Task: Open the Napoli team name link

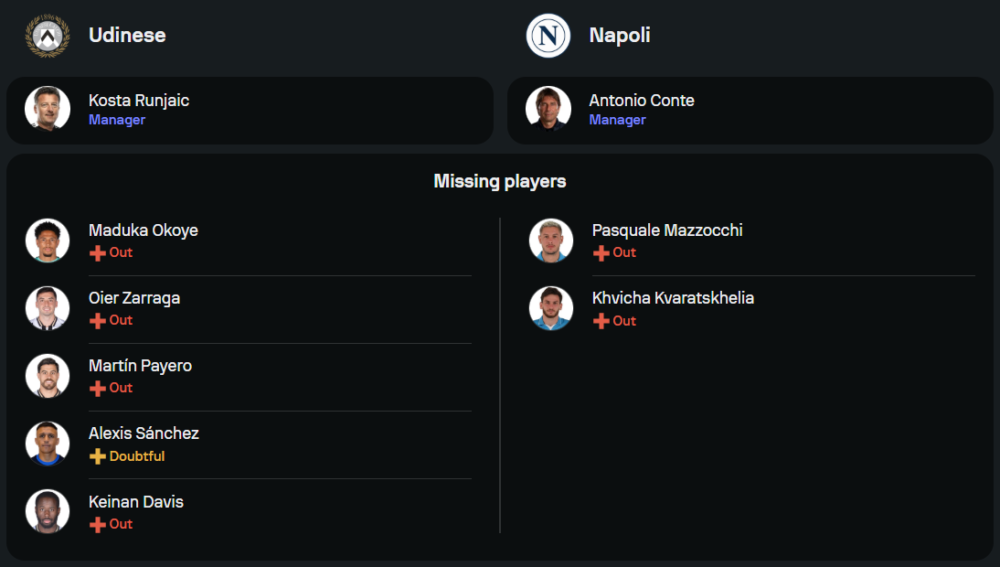Action: coord(619,35)
